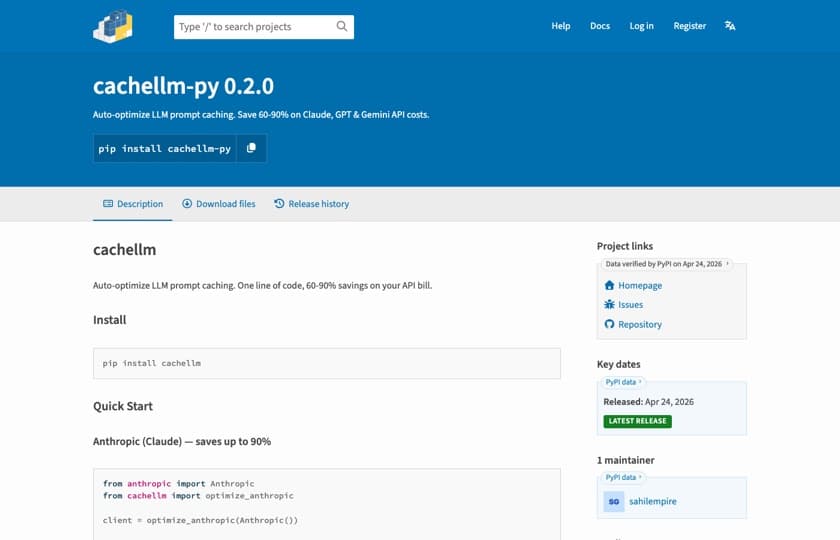Viewport: 840px width, 540px height.
Task: Click 'Released: Apr 24, 2026' text
Action: point(648,402)
